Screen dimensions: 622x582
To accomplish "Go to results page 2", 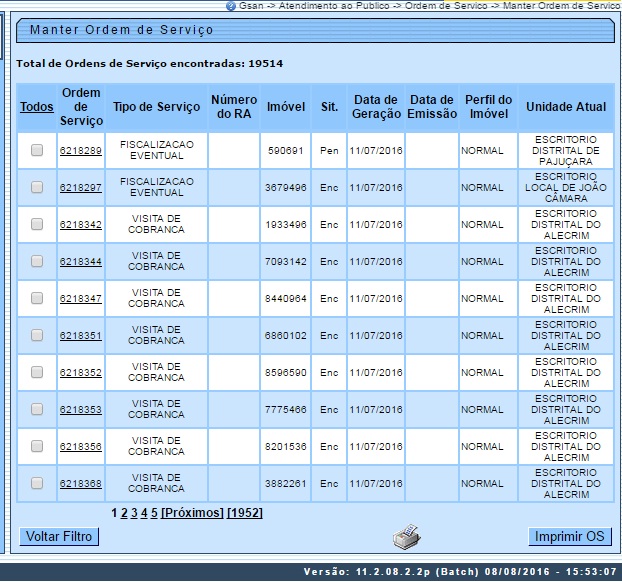I will [124, 512].
